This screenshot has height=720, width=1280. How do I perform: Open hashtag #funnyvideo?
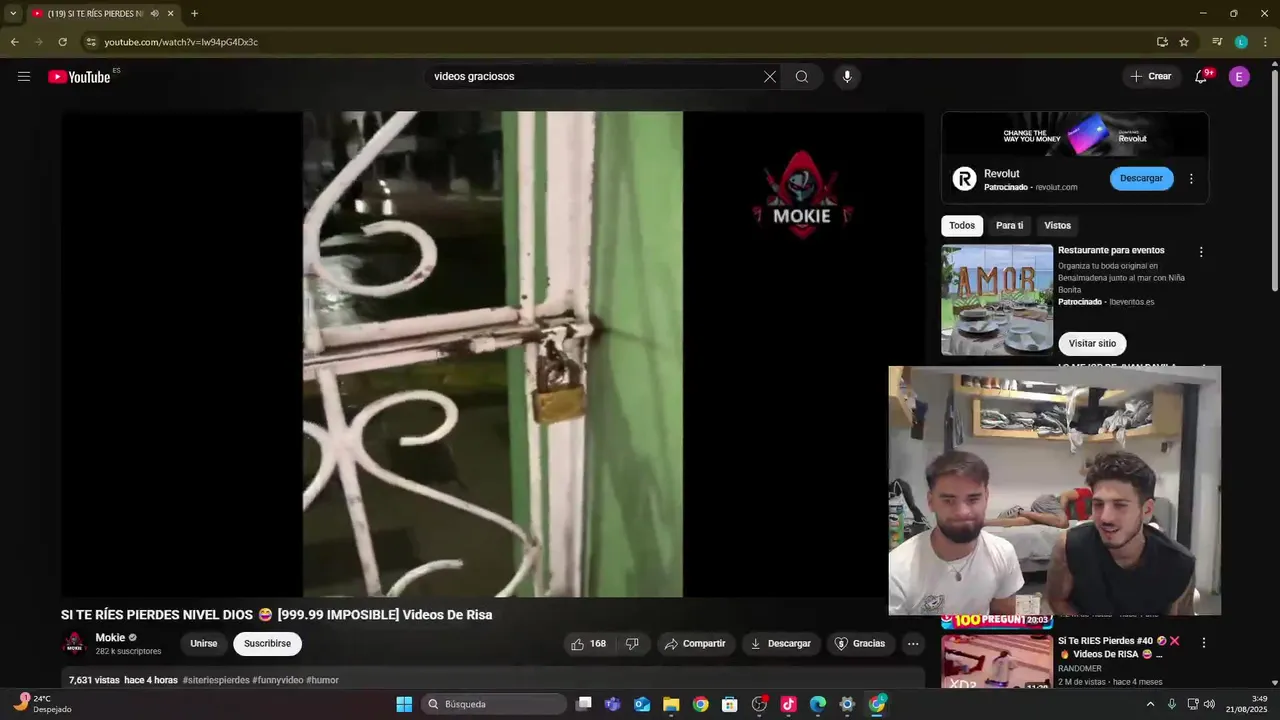pos(278,680)
